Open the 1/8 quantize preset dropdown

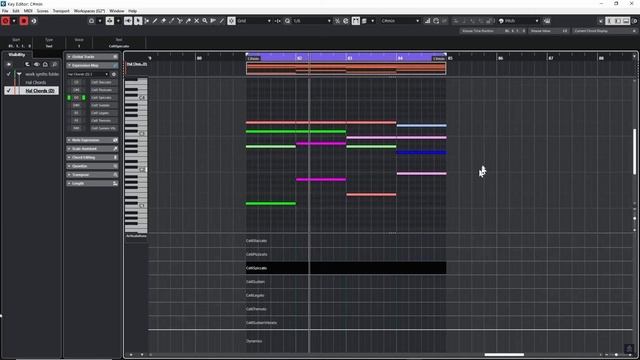tap(312, 21)
